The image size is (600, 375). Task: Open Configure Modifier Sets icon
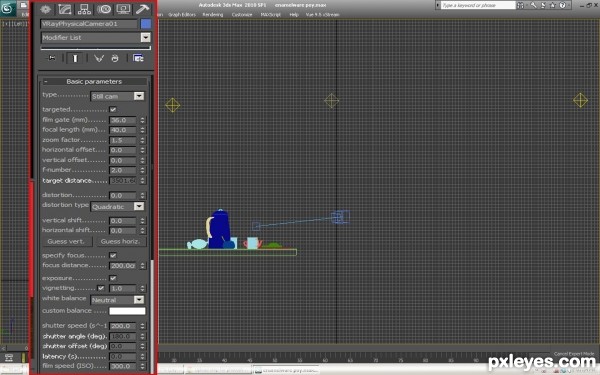click(x=138, y=58)
